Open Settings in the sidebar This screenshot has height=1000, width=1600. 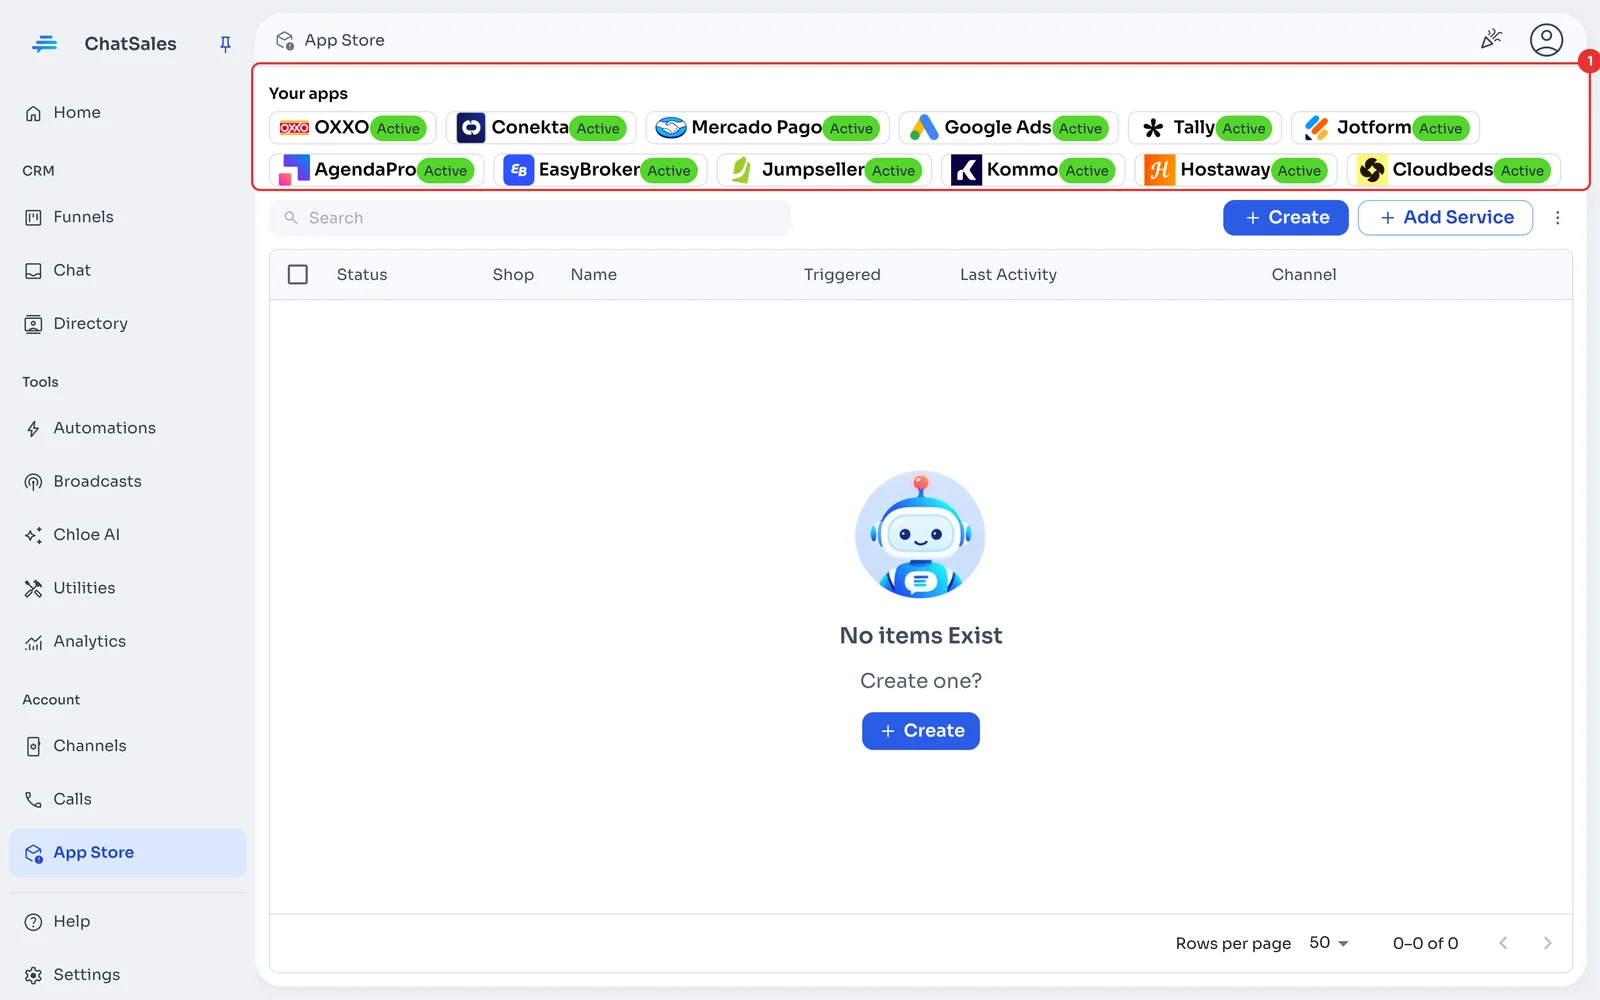[128, 975]
